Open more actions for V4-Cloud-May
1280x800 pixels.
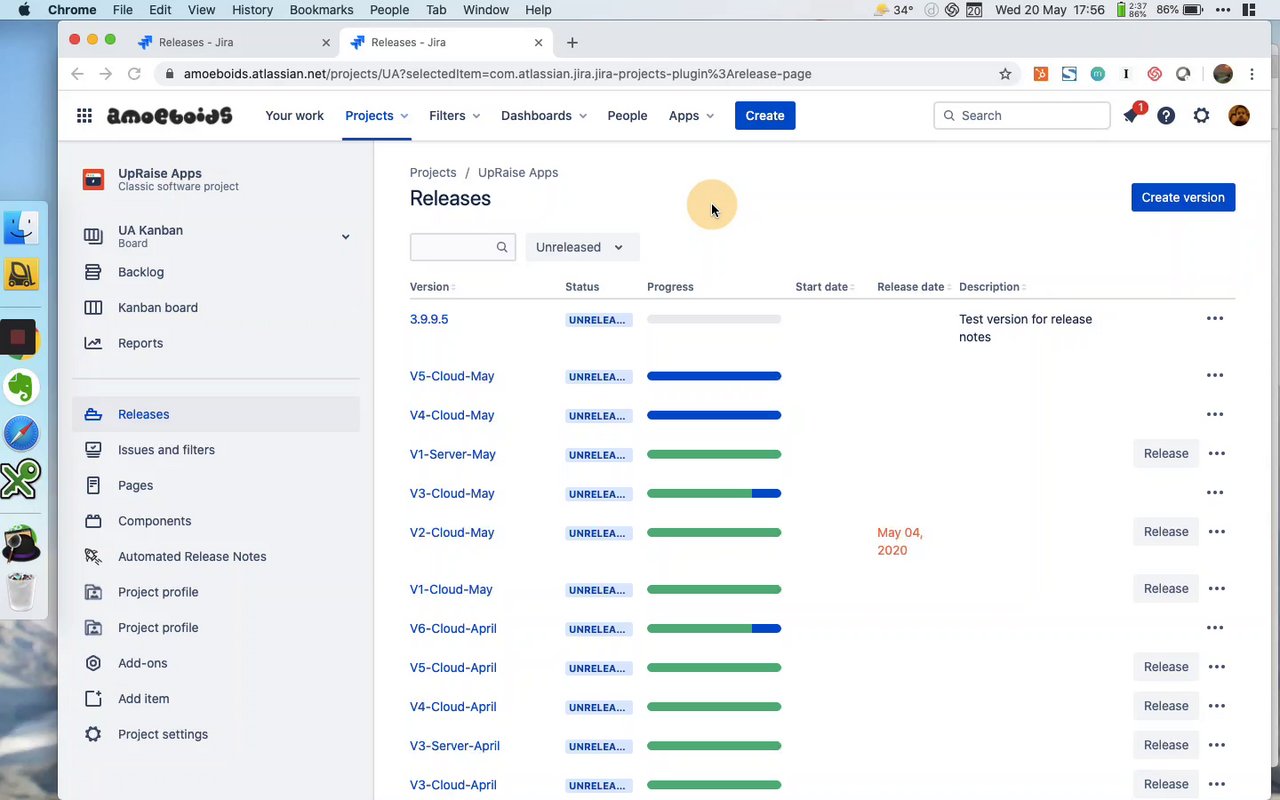(x=1215, y=415)
